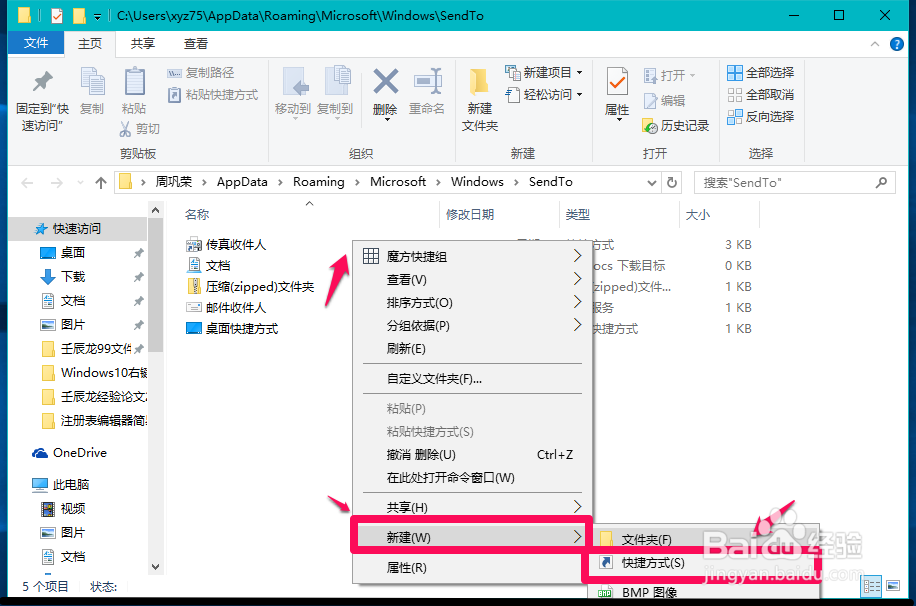Click the Properties (属性) checkmark icon
This screenshot has height=606, width=916.
coord(617,82)
